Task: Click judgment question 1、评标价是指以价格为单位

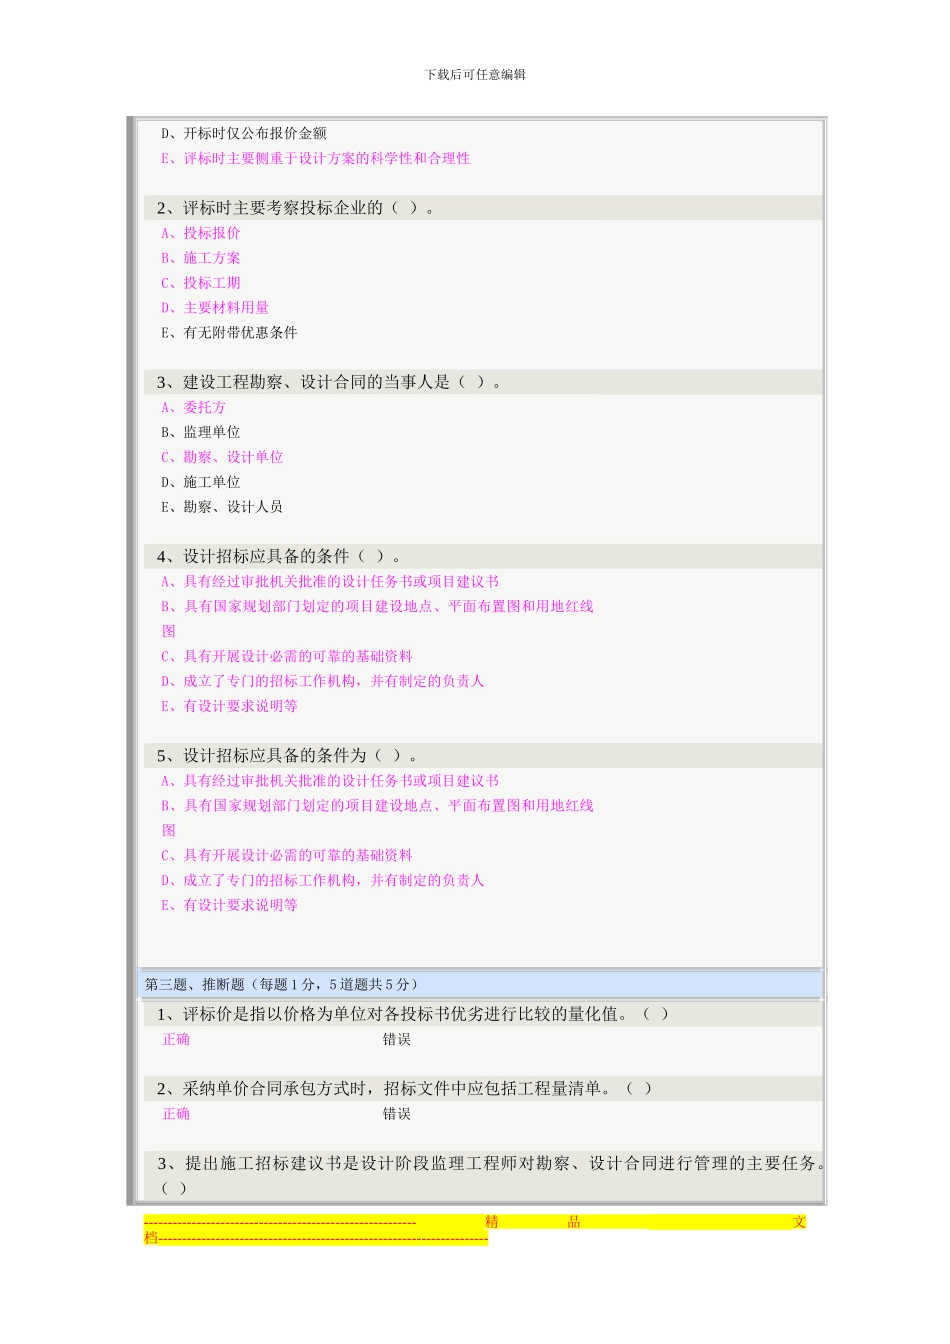Action: click(413, 1014)
